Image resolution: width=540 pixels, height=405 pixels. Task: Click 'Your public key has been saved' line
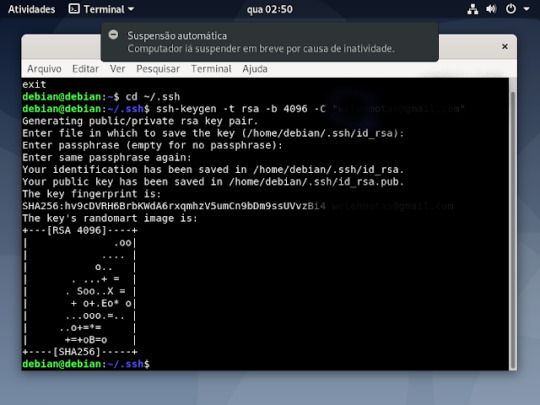point(213,181)
